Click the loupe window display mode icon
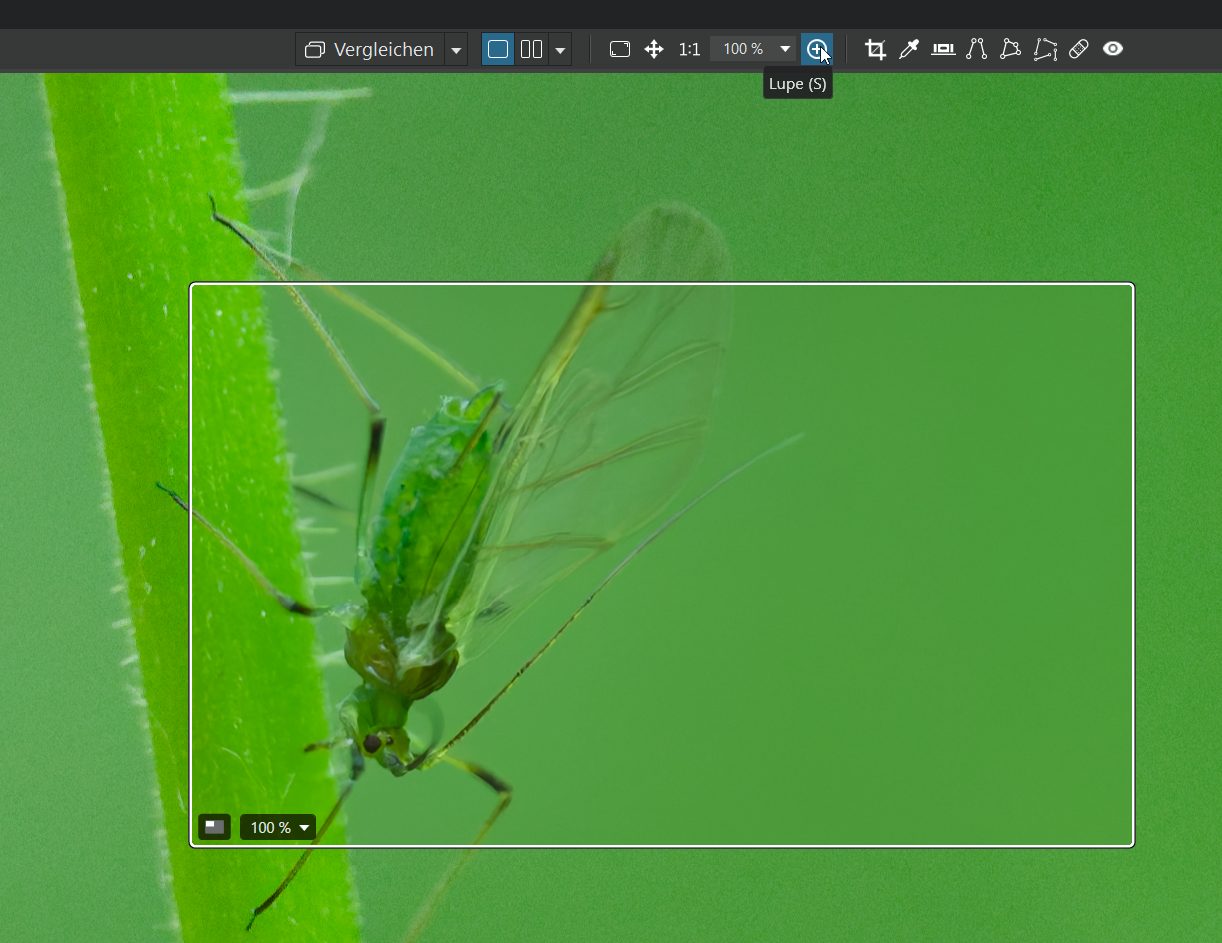 click(x=214, y=827)
